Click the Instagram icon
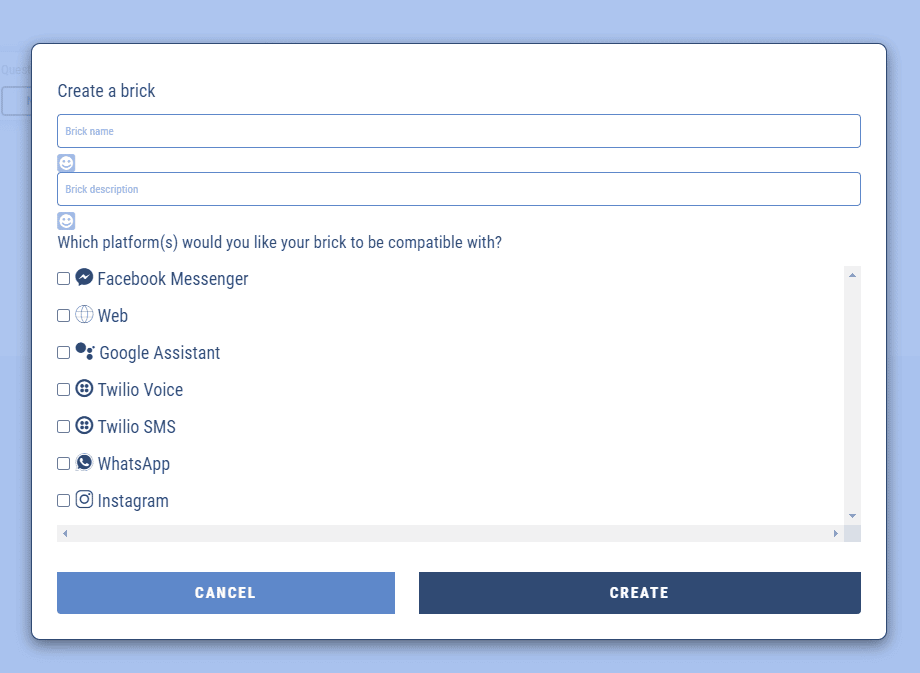This screenshot has width=920, height=673. (x=84, y=500)
